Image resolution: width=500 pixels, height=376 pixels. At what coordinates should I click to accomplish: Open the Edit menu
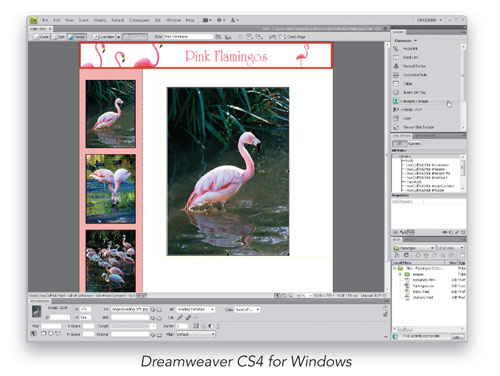point(57,20)
